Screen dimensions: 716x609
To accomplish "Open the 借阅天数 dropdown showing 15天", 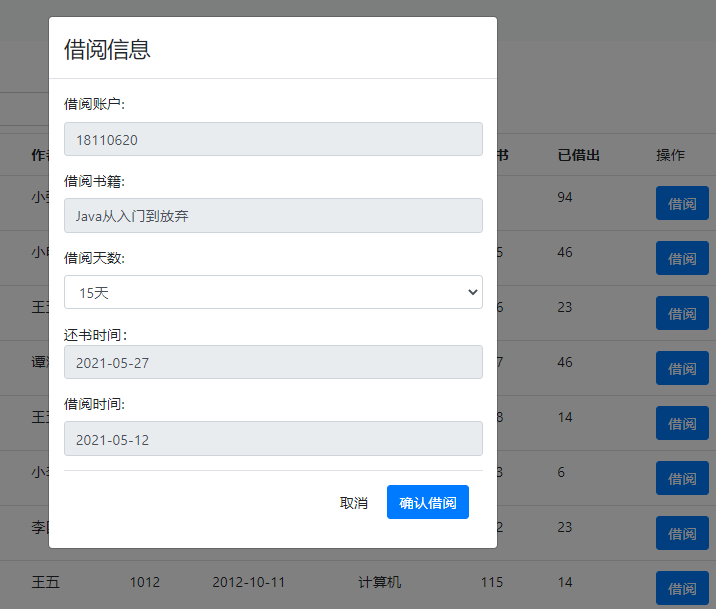I will pyautogui.click(x=273, y=292).
